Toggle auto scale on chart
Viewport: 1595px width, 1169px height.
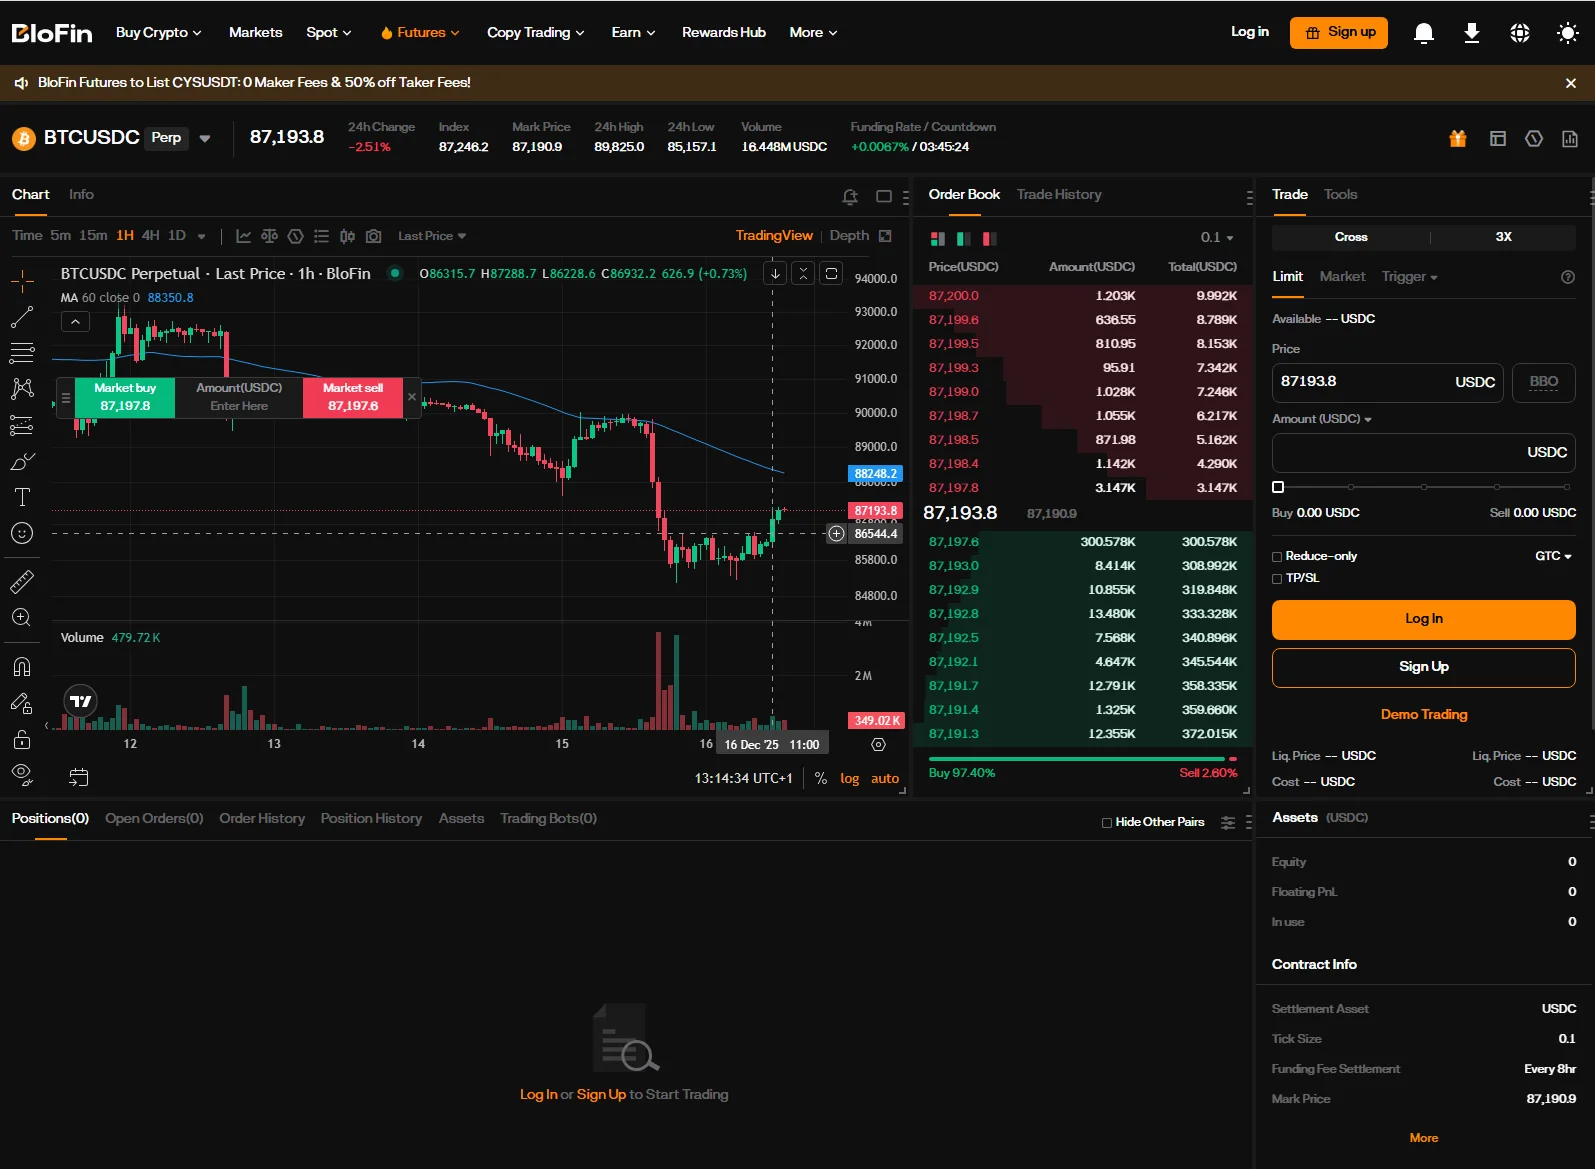point(885,778)
